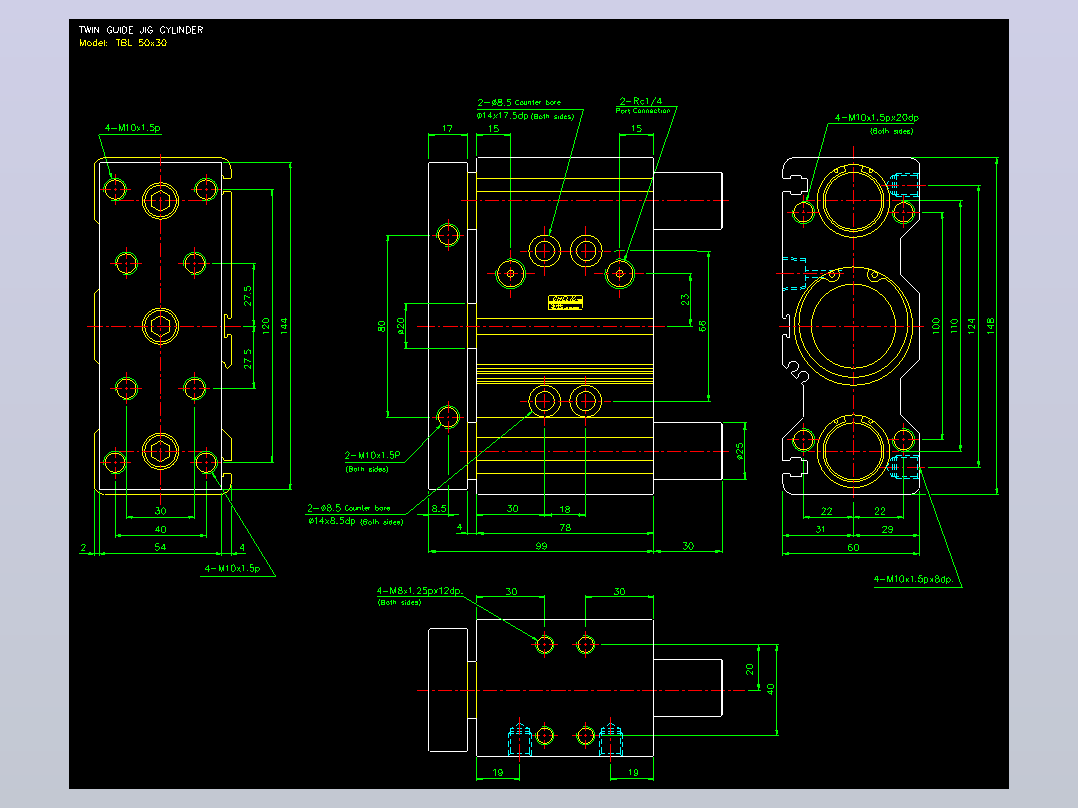Viewport: 1078px width, 808px height.
Task: Select the "68" vertical dimension
Action: click(x=702, y=326)
